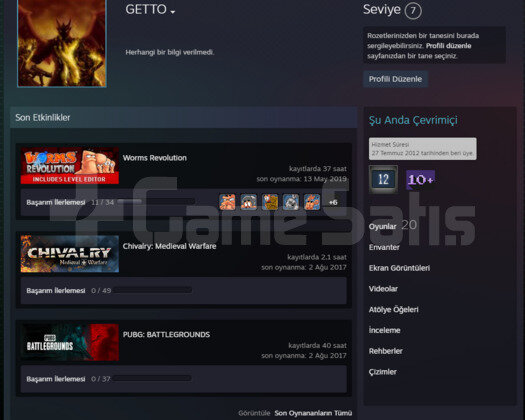Click fifth Worms Revolution achievement icon

pyautogui.click(x=312, y=202)
